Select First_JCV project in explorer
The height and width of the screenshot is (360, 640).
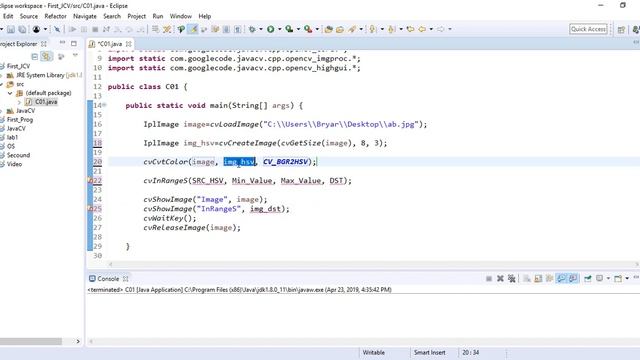point(18,66)
